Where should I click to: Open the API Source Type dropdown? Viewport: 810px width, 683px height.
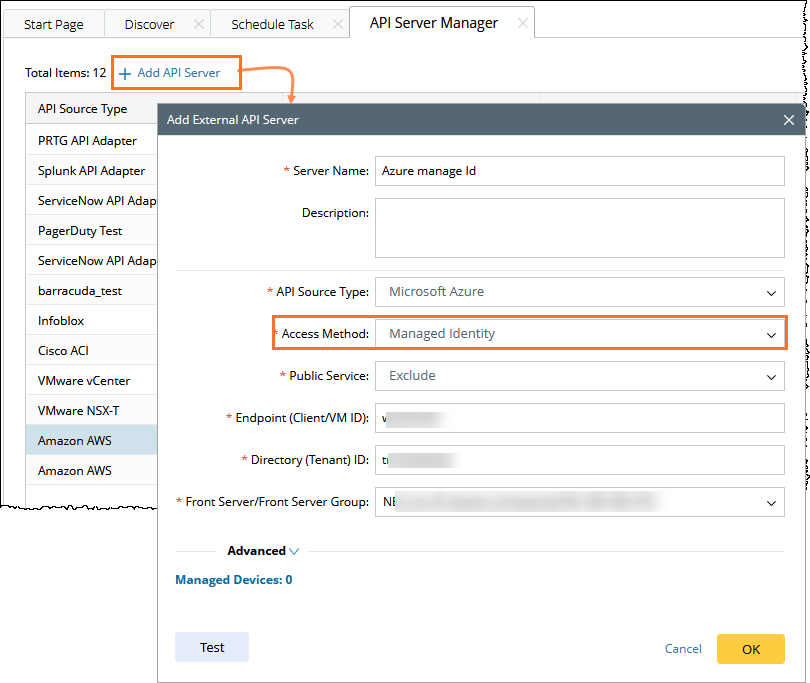point(579,292)
